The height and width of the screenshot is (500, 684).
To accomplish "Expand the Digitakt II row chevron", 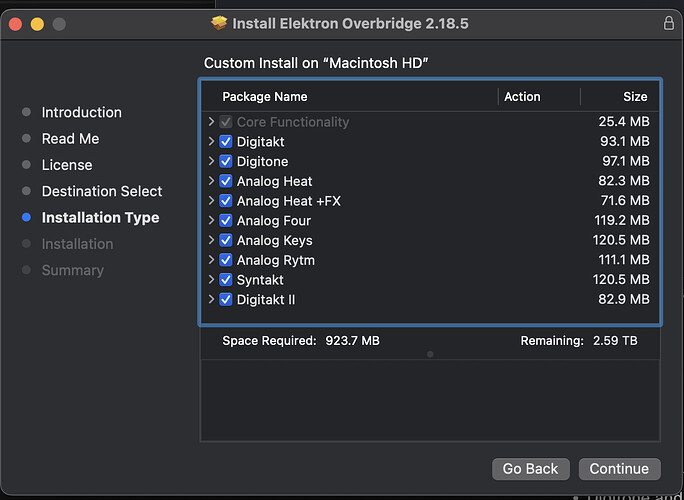I will (x=211, y=299).
